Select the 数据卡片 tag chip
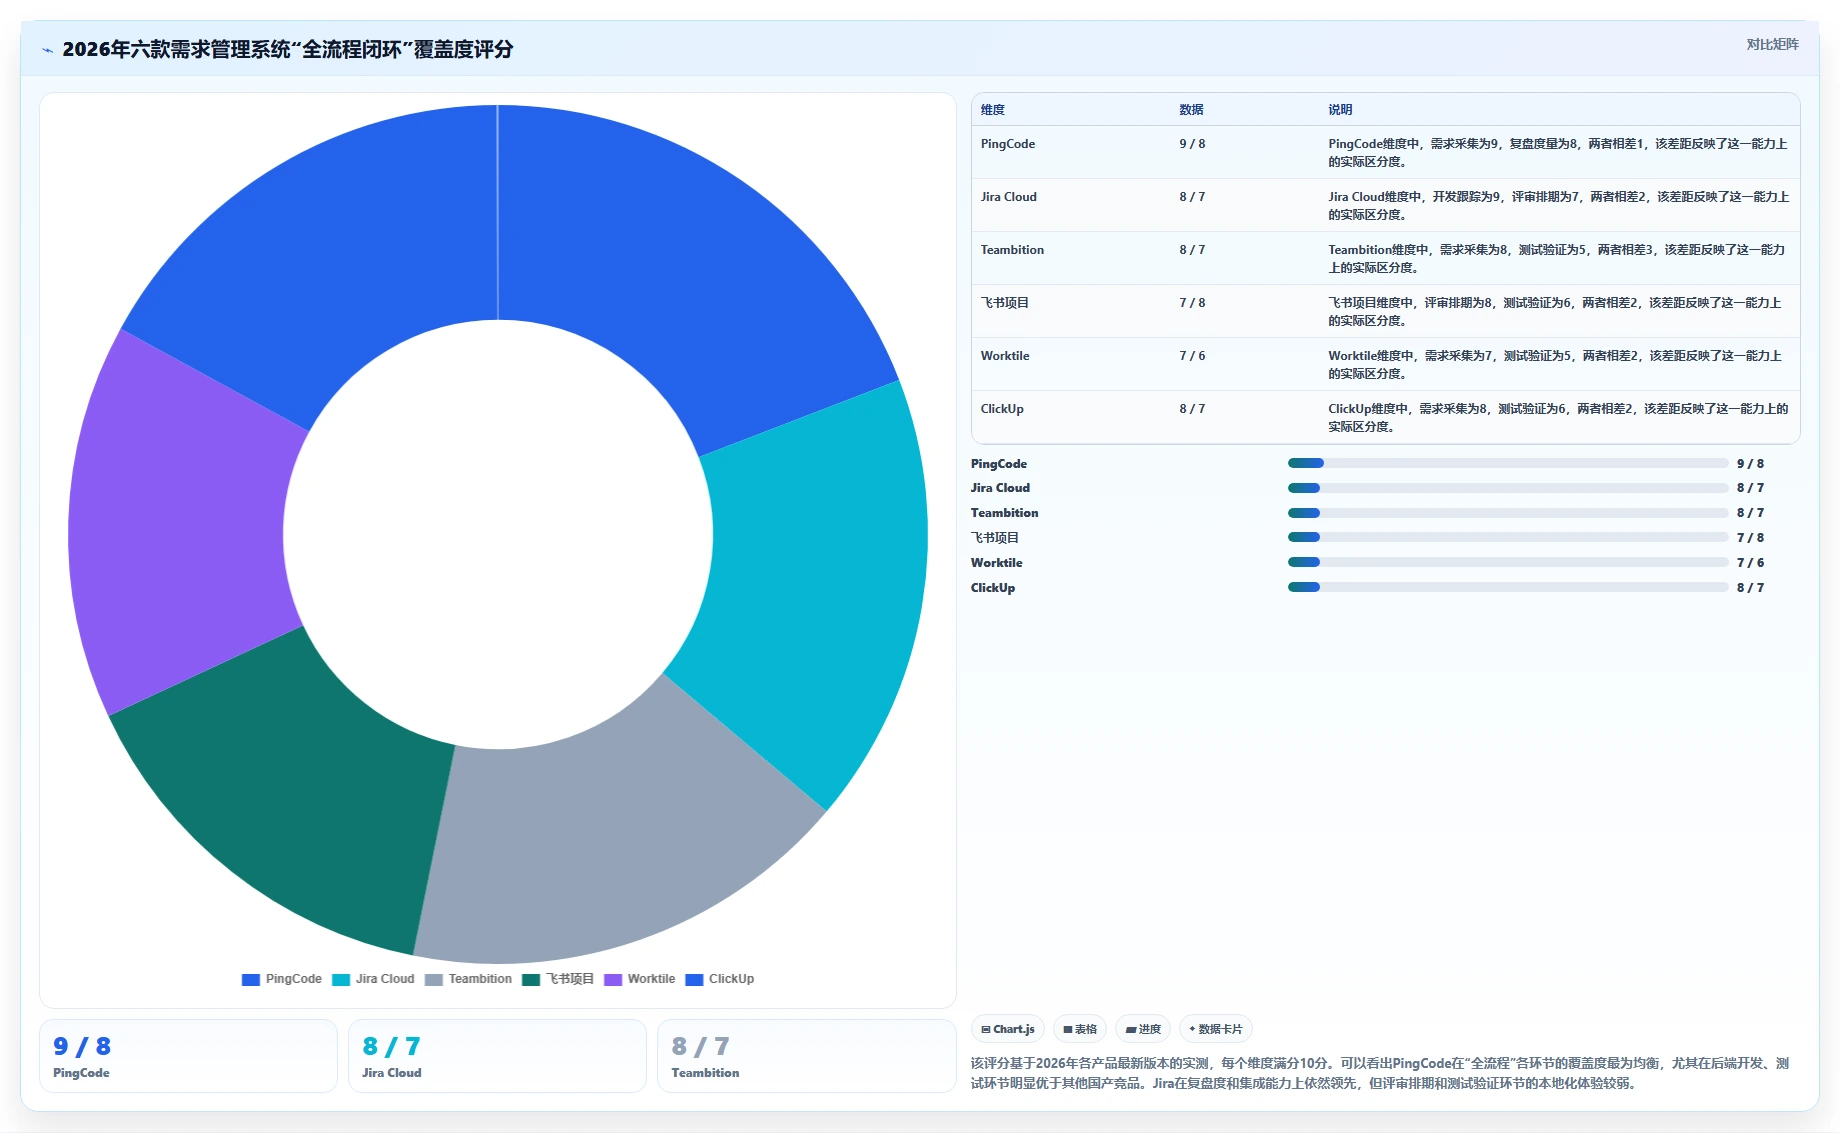The image size is (1840, 1133). pos(1216,1029)
